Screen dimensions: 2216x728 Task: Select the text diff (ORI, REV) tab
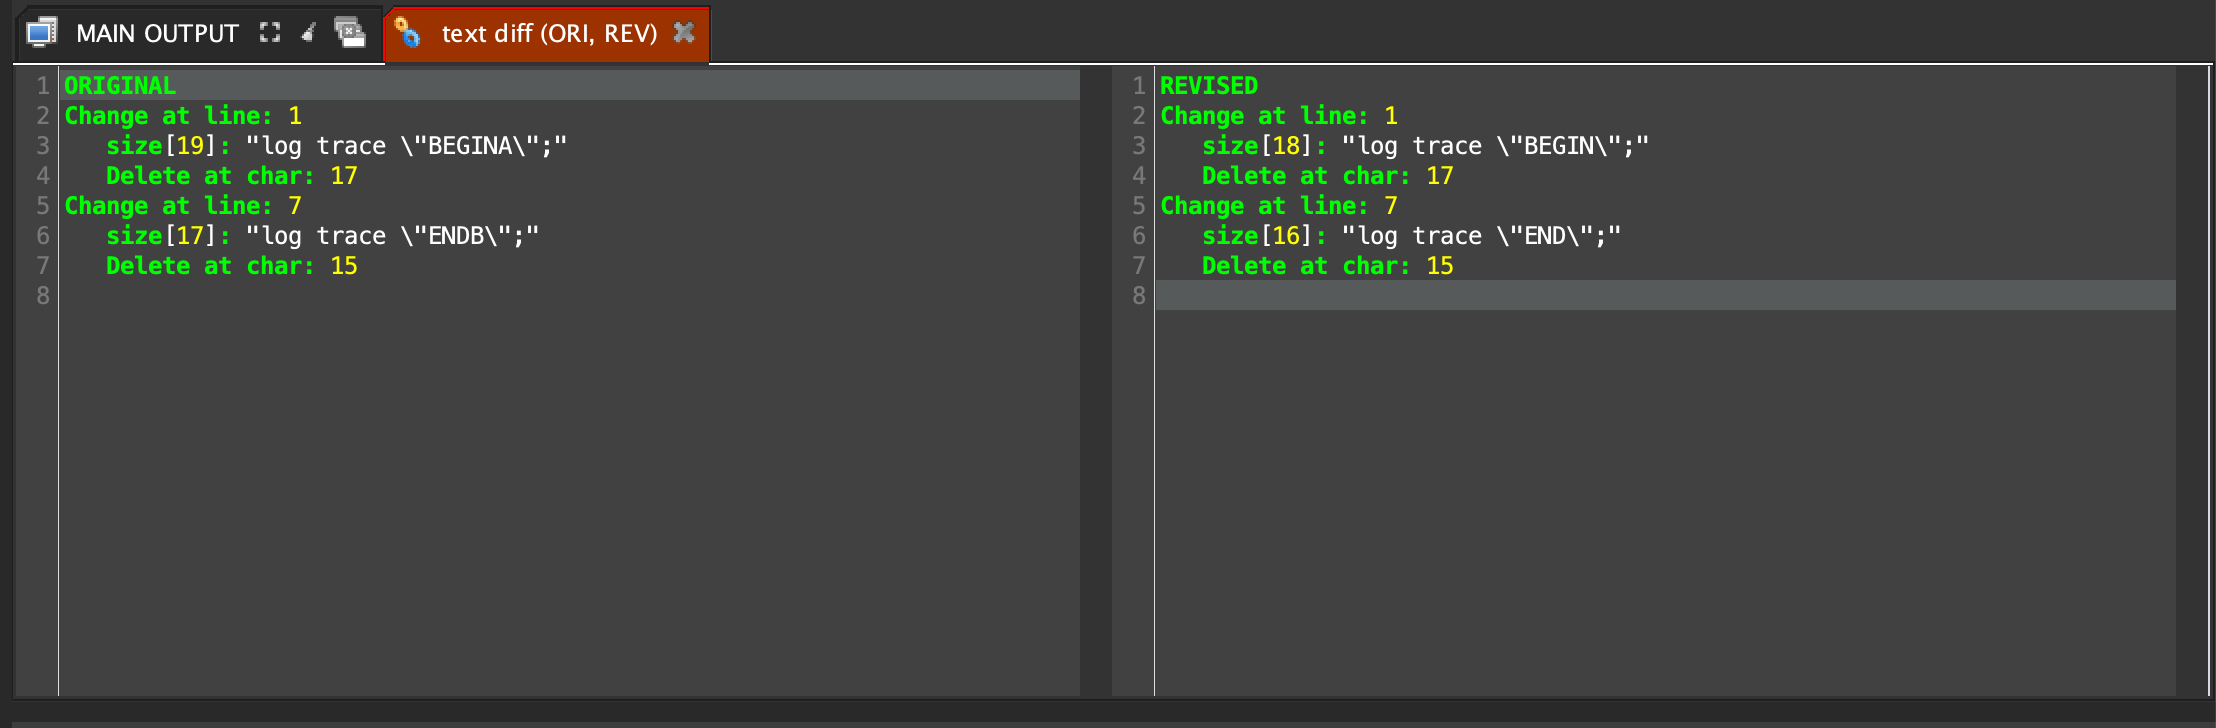[x=549, y=34]
